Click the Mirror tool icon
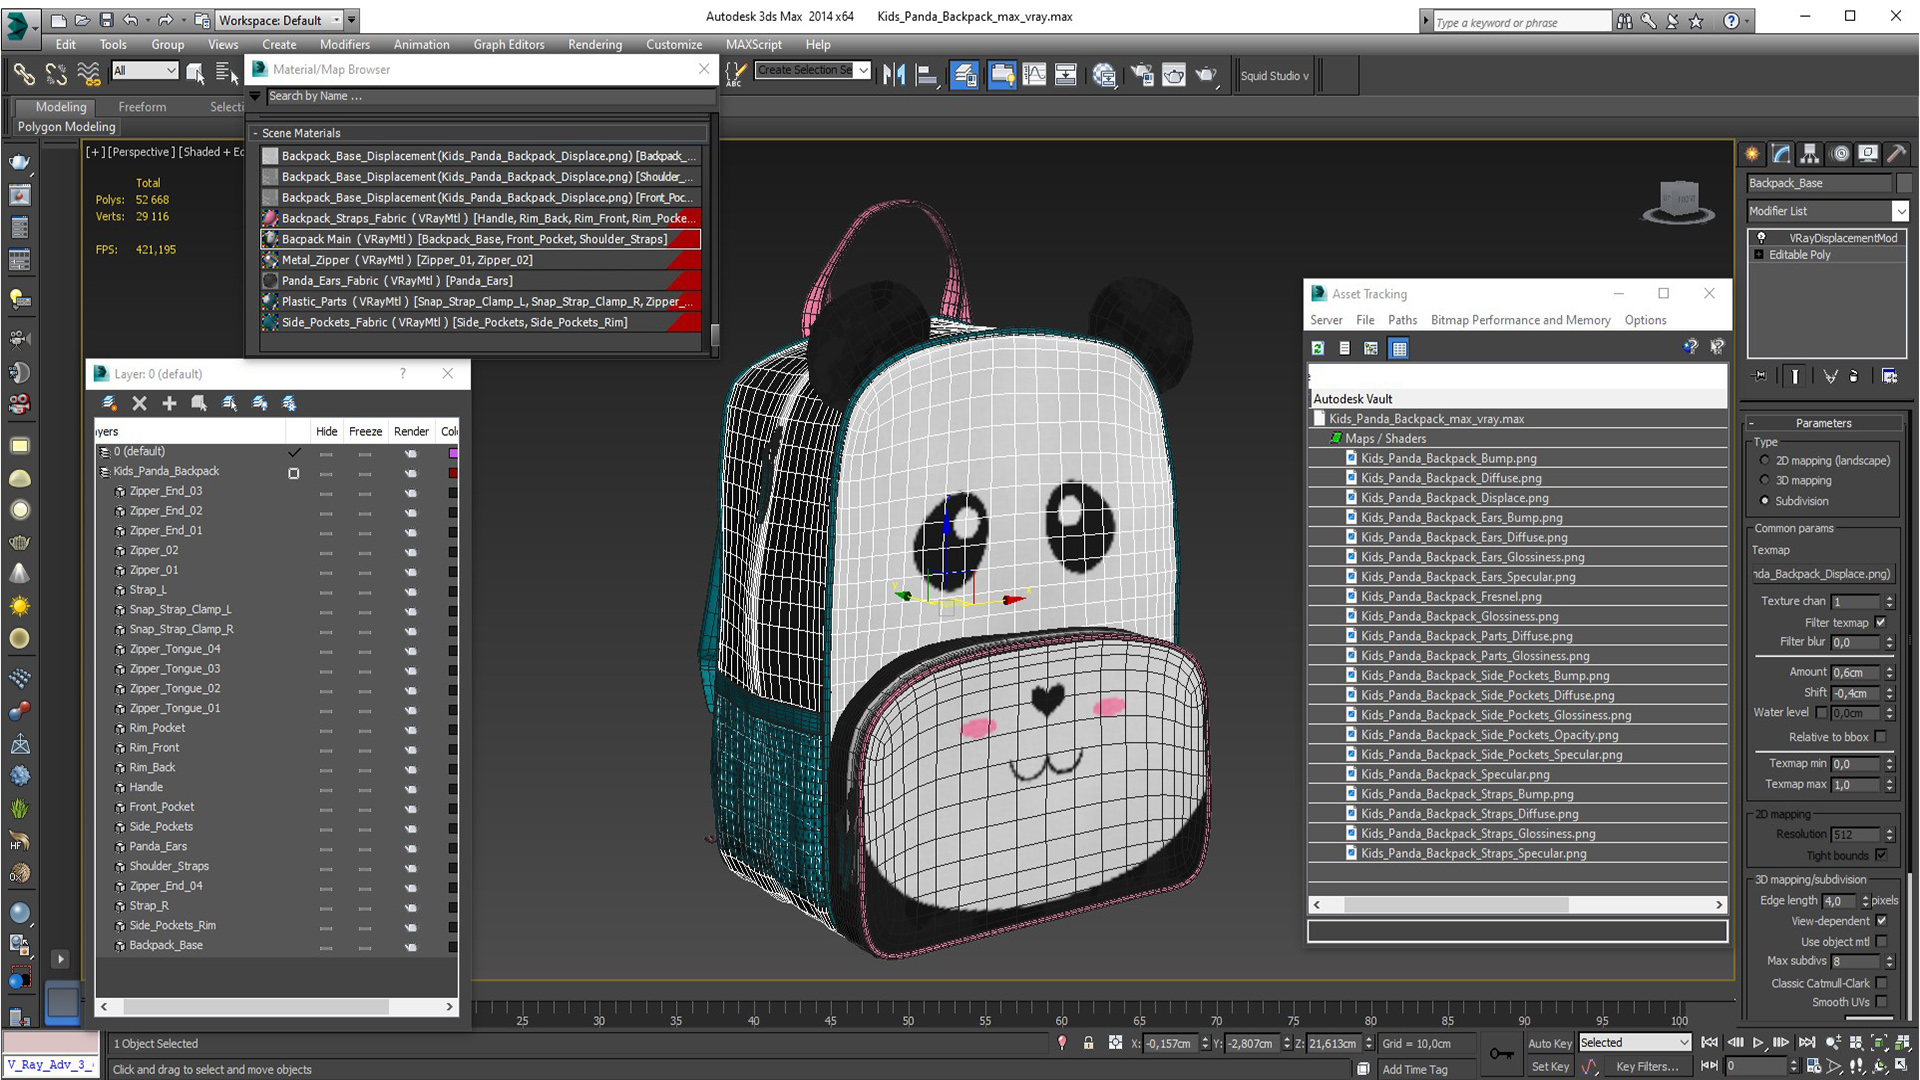Screen dimensions: 1920x1080 click(x=893, y=75)
